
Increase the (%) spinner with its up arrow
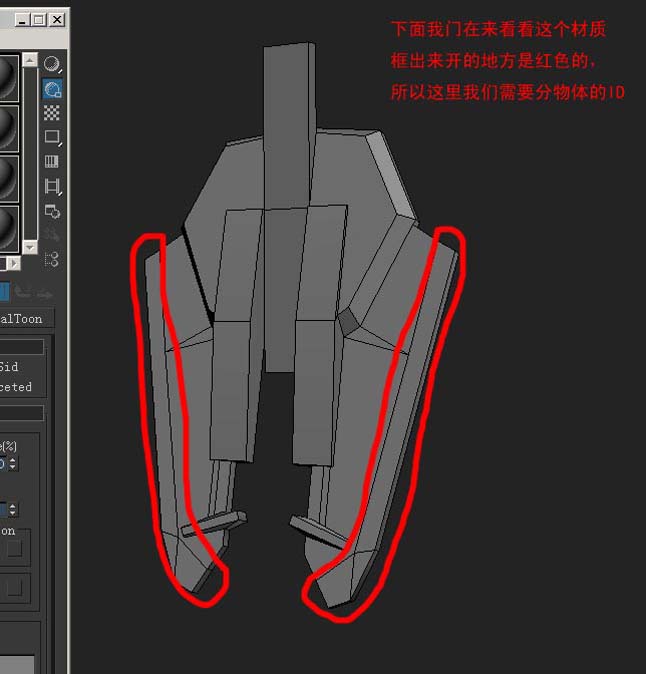[x=13, y=460]
